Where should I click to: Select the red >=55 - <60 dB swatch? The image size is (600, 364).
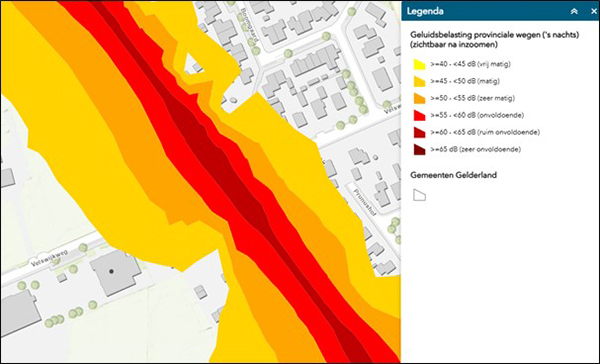coord(419,115)
